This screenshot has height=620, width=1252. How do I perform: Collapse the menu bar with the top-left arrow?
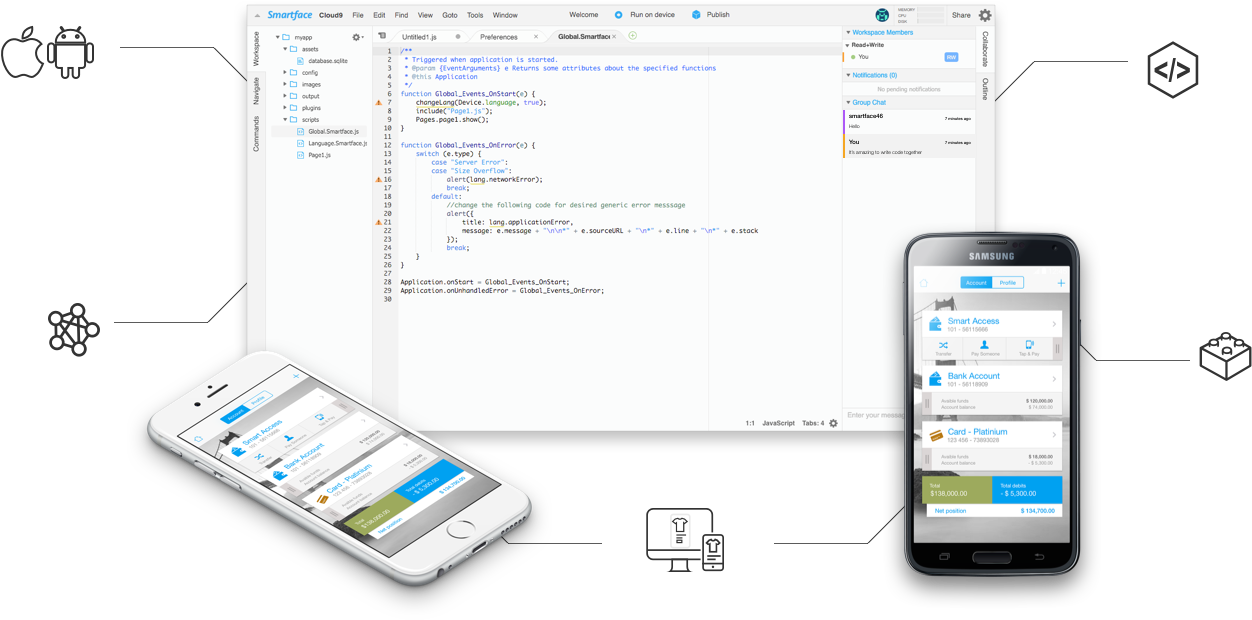[257, 15]
